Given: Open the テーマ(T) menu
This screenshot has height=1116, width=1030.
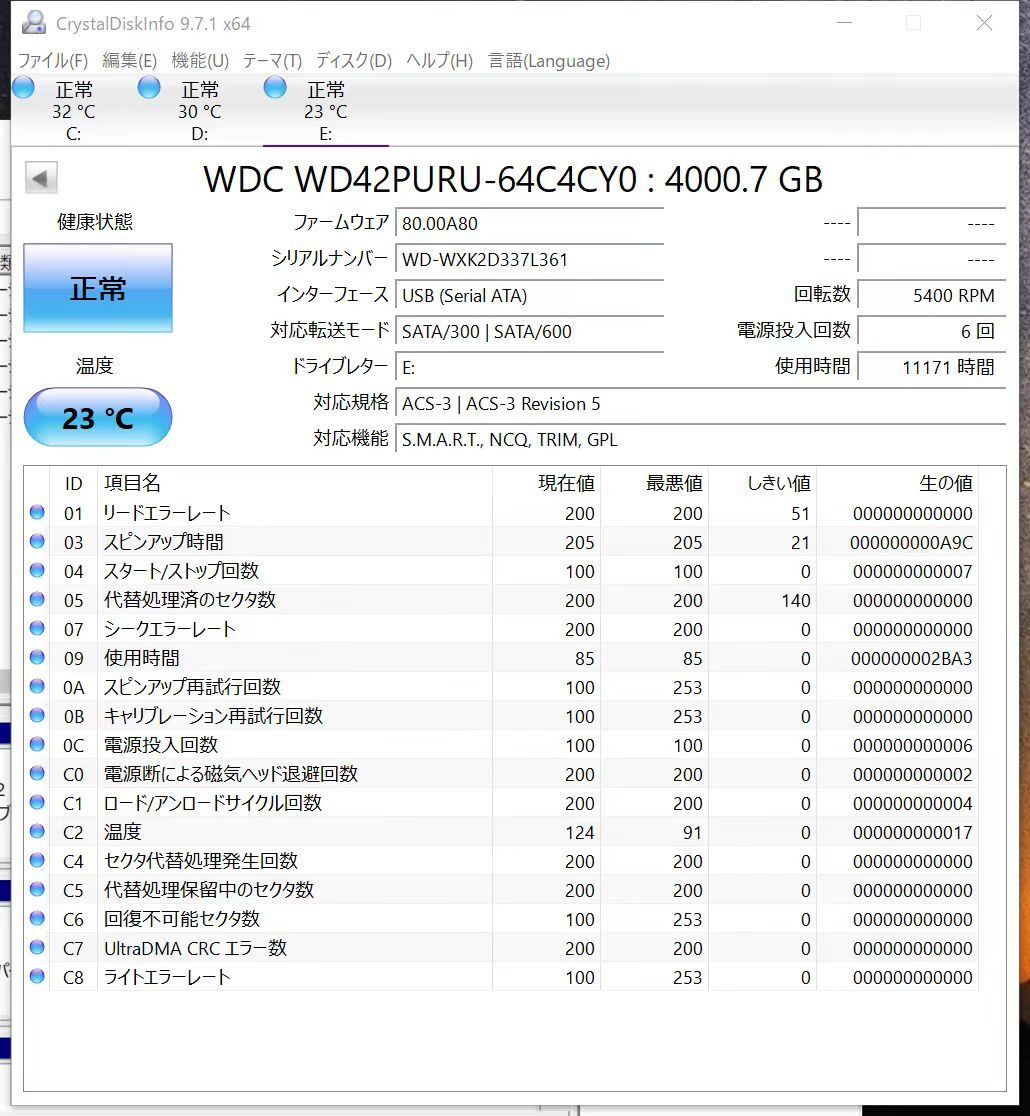Looking at the screenshot, I should (x=272, y=60).
